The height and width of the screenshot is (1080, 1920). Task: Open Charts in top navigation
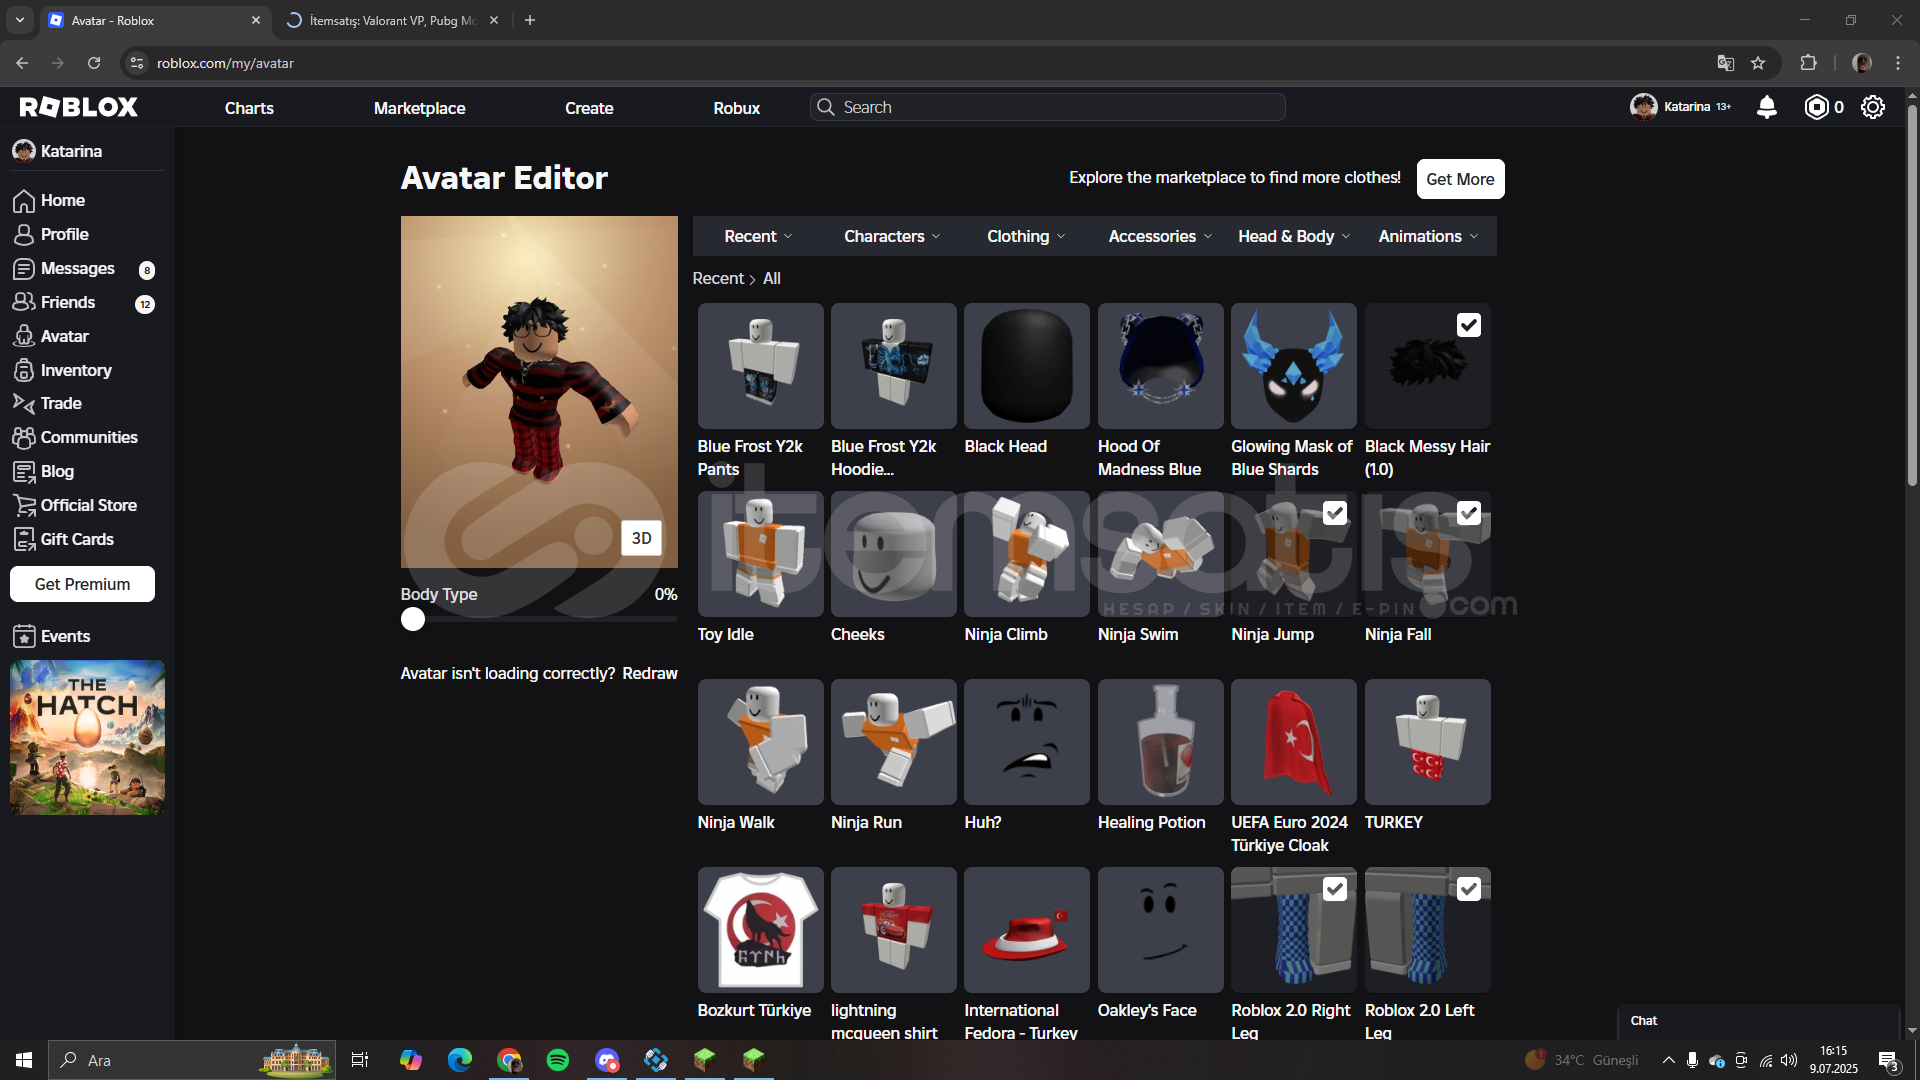(249, 108)
